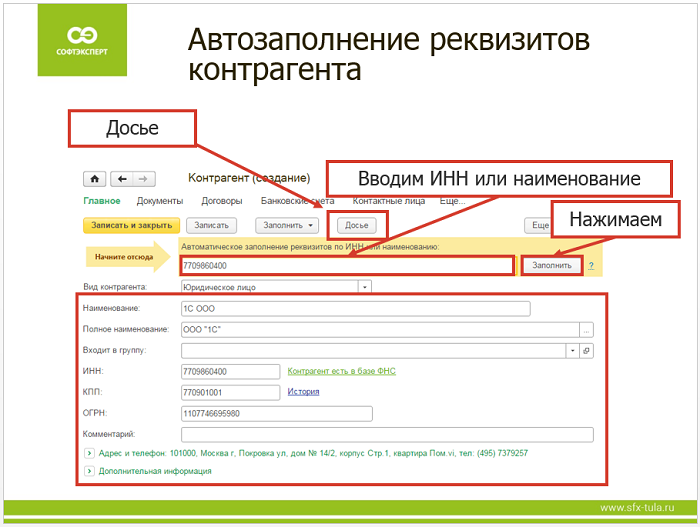Open the Еще... navigation menu
Viewport: 700px width, 527px height.
[x=452, y=201]
